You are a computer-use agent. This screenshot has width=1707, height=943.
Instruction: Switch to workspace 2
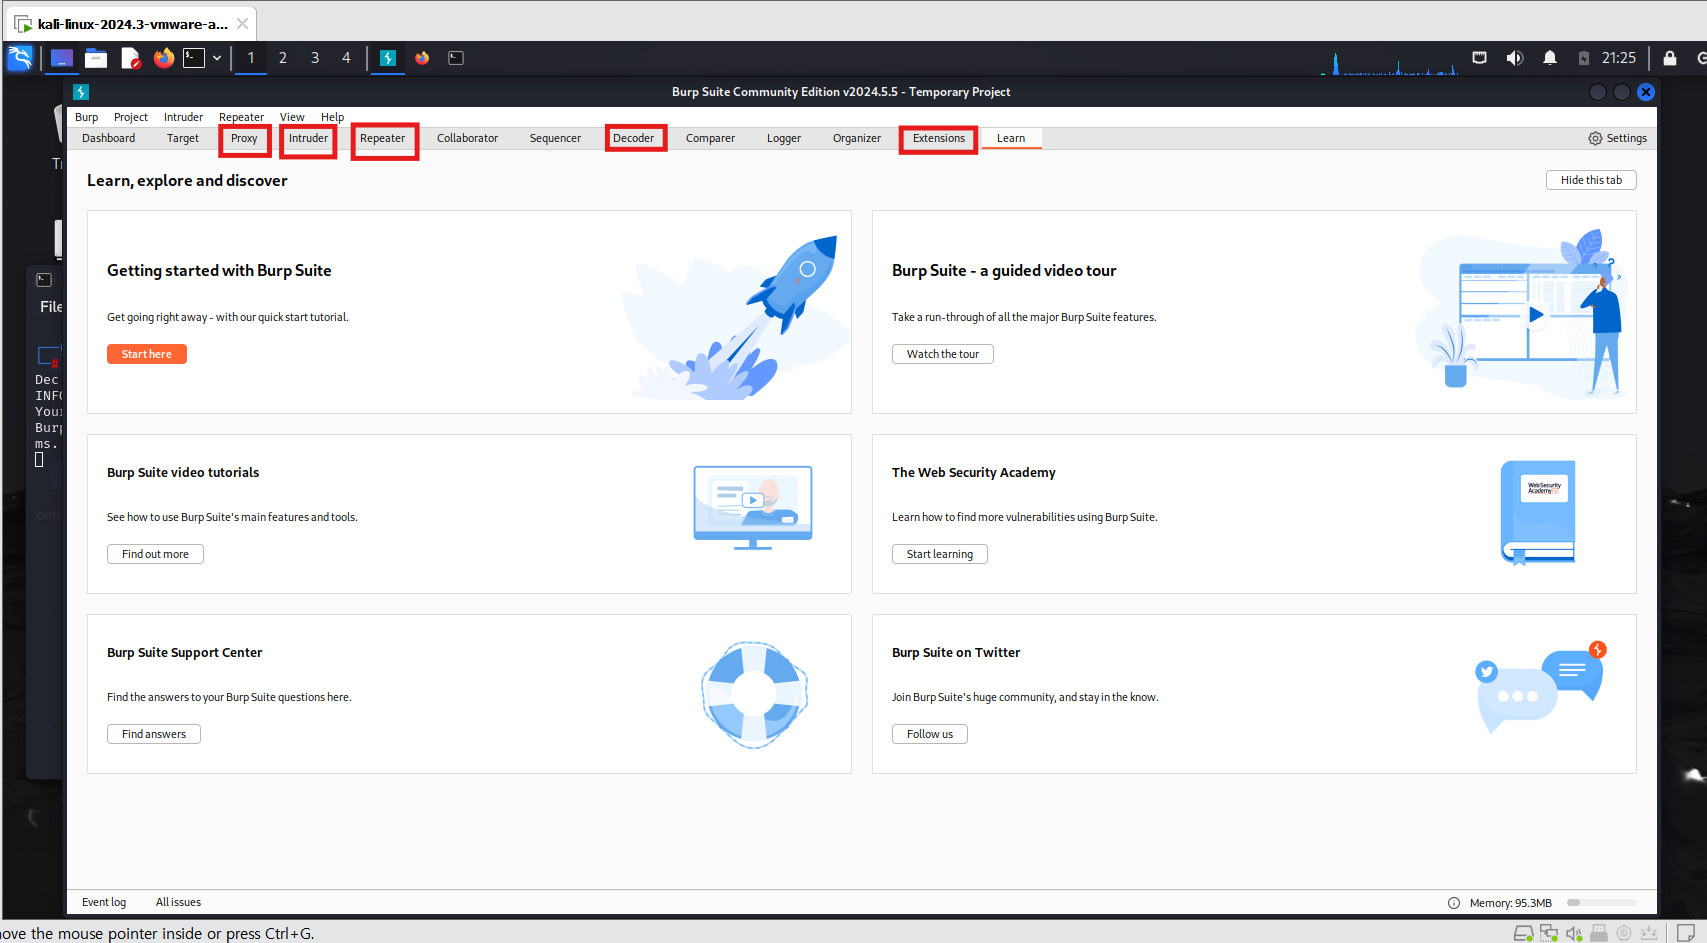coord(283,58)
